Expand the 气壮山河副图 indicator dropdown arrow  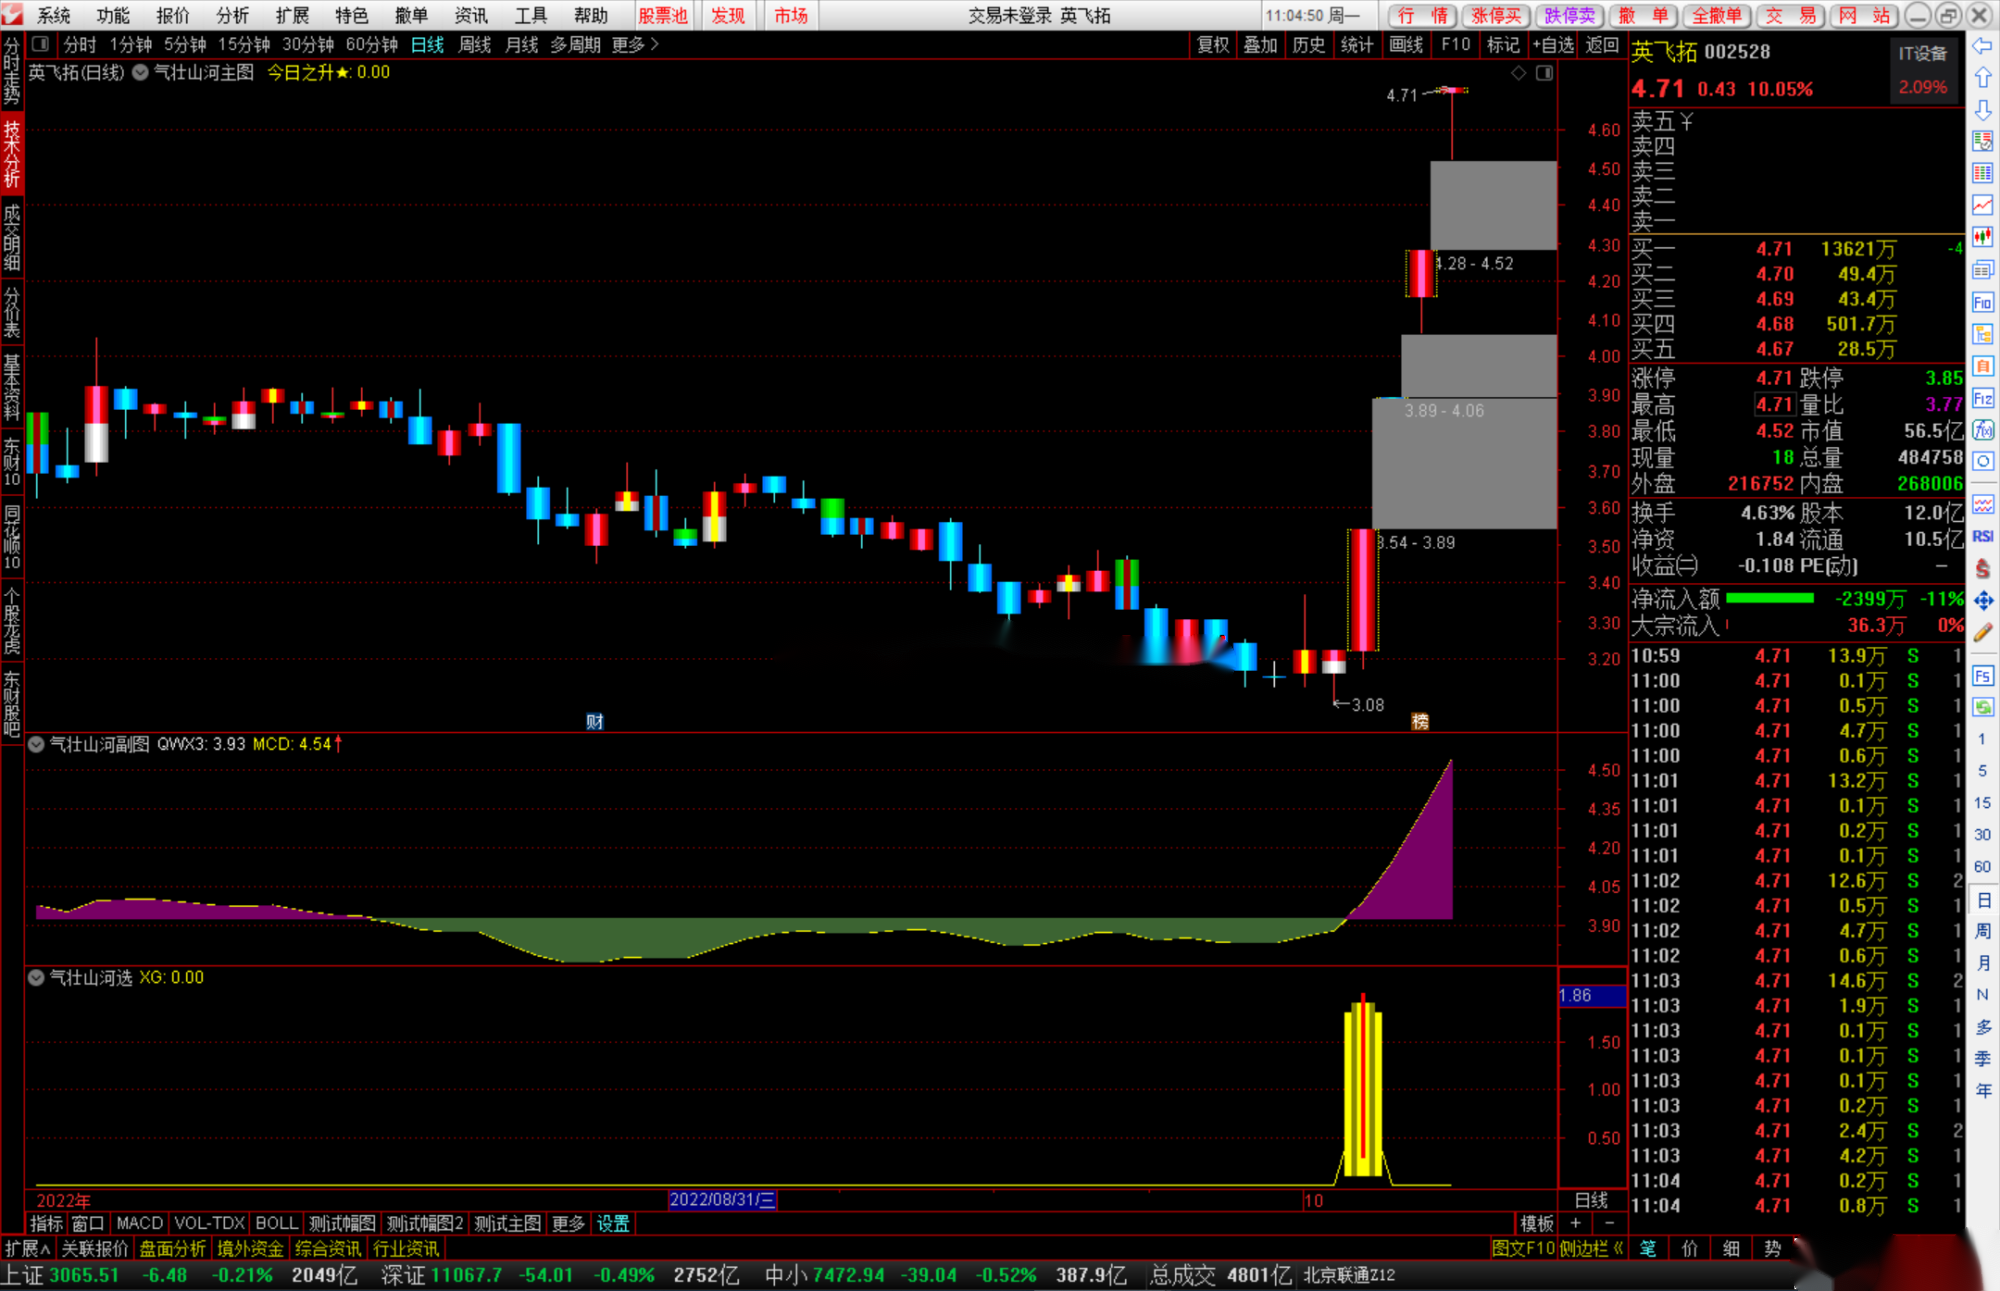tap(36, 744)
